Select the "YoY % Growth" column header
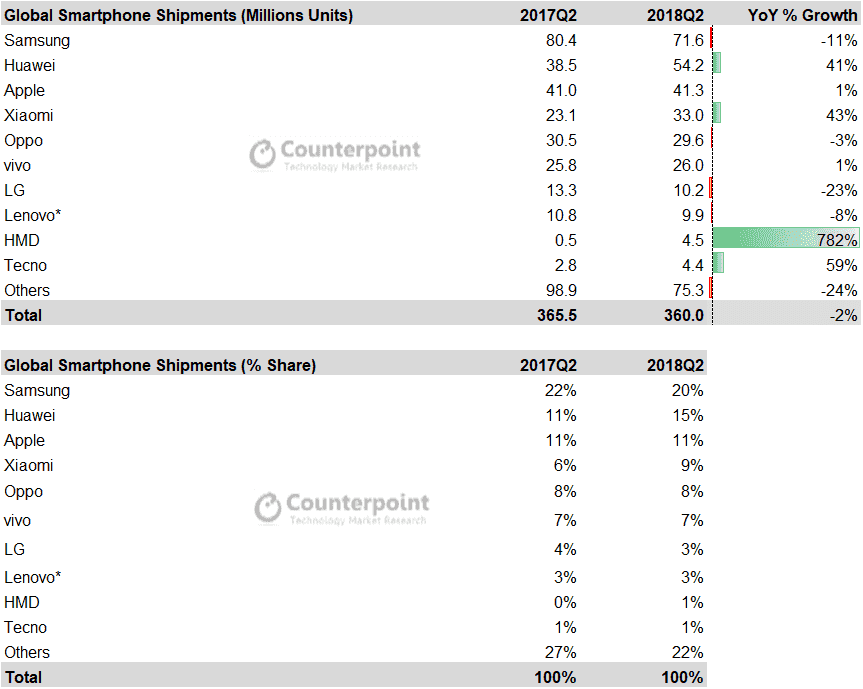This screenshot has width=863, height=689. tap(803, 15)
